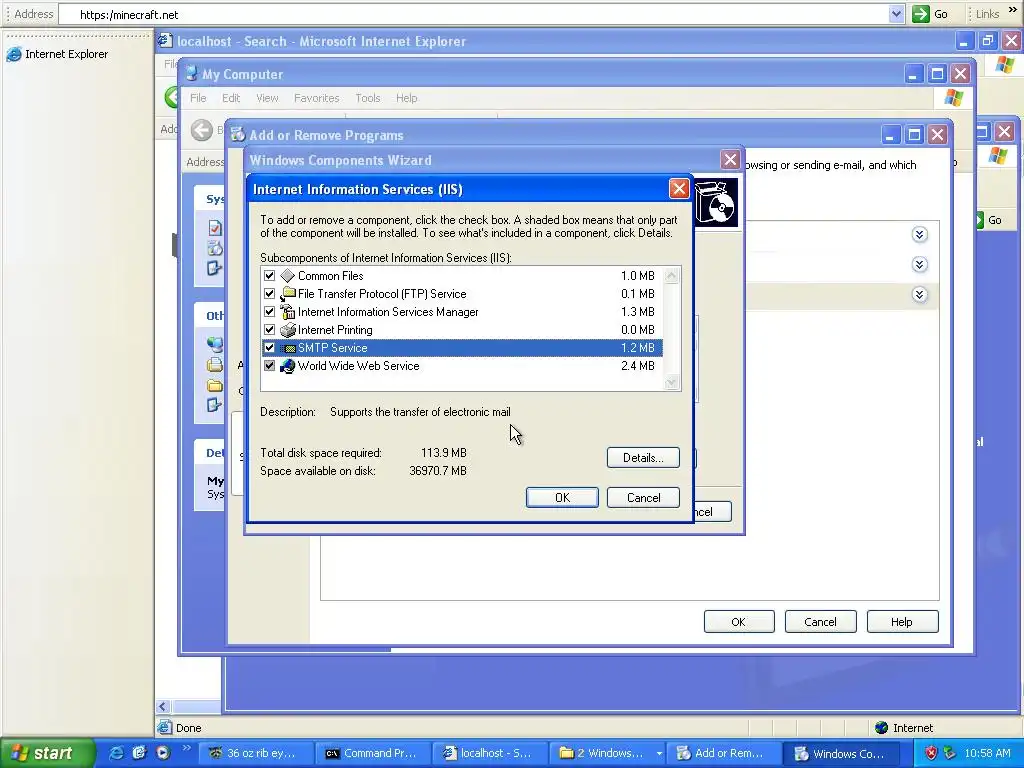Open the Help menu in My Computer
This screenshot has width=1024, height=768.
tap(406, 98)
